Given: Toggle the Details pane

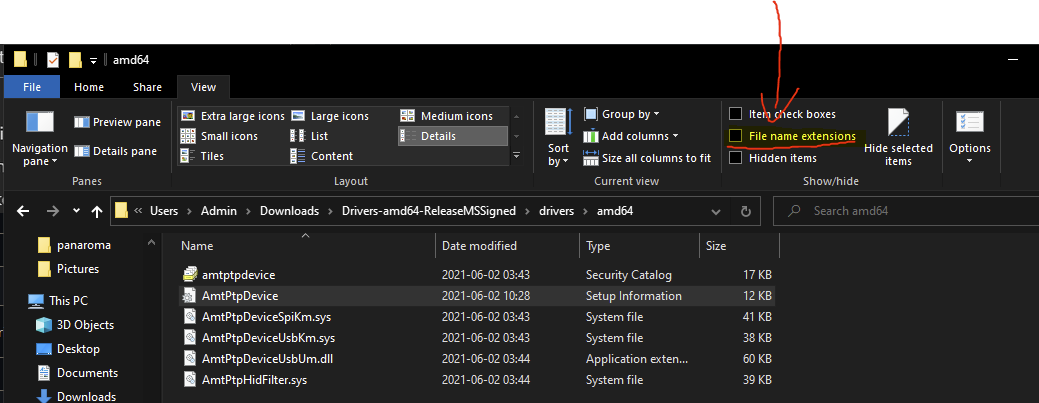Looking at the screenshot, I should click(x=116, y=151).
